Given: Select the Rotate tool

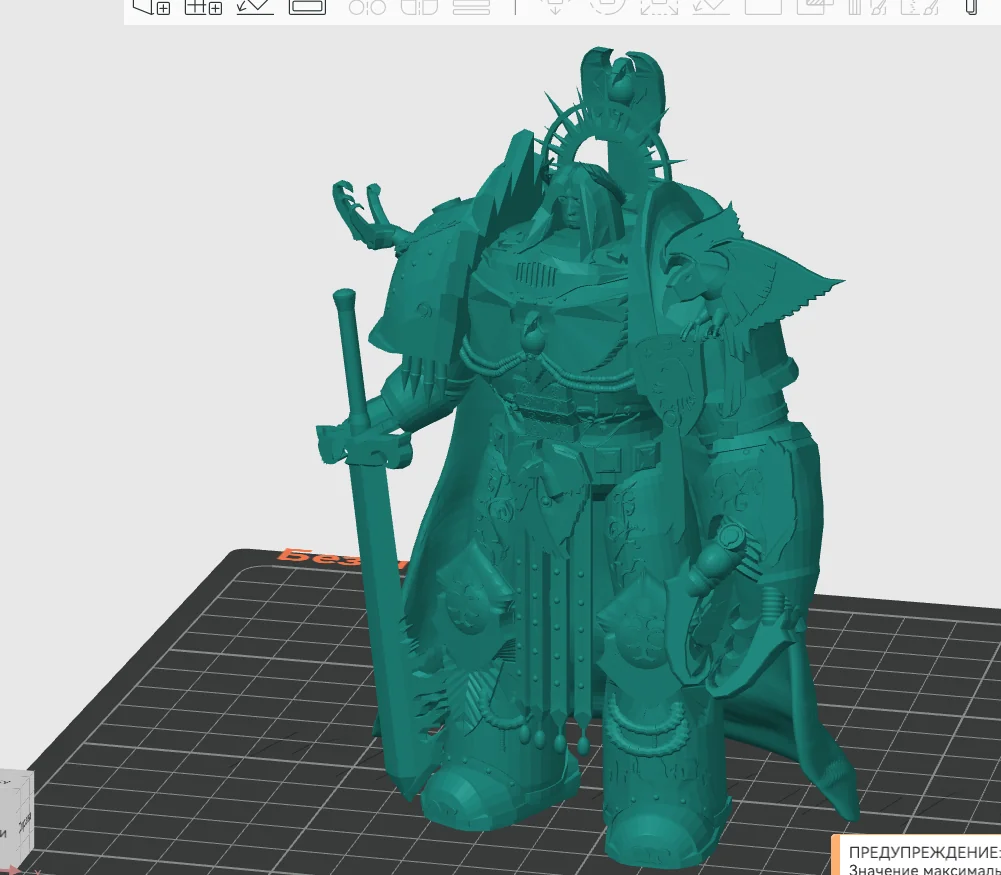Looking at the screenshot, I should (x=607, y=7).
